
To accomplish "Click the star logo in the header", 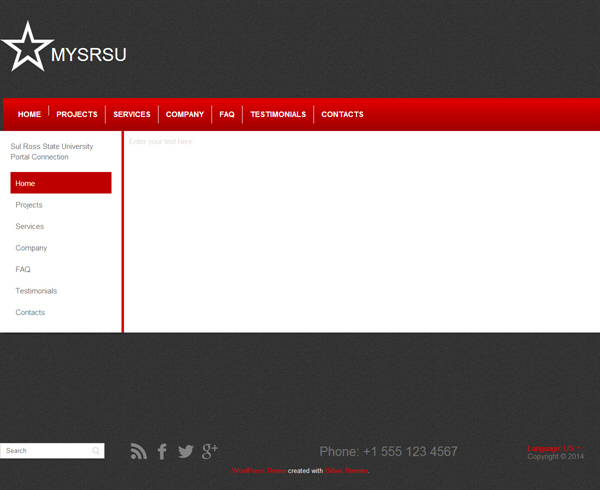I will click(x=27, y=48).
